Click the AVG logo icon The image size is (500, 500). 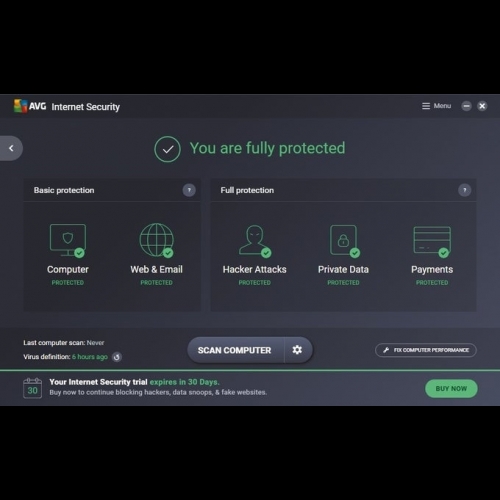coord(20,106)
